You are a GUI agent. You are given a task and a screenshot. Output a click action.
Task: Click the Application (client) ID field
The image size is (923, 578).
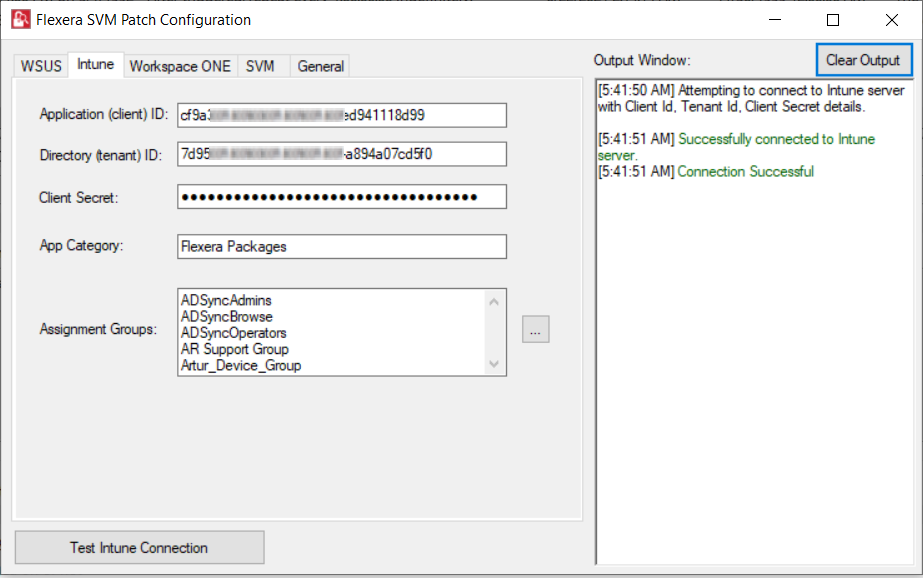coord(341,115)
